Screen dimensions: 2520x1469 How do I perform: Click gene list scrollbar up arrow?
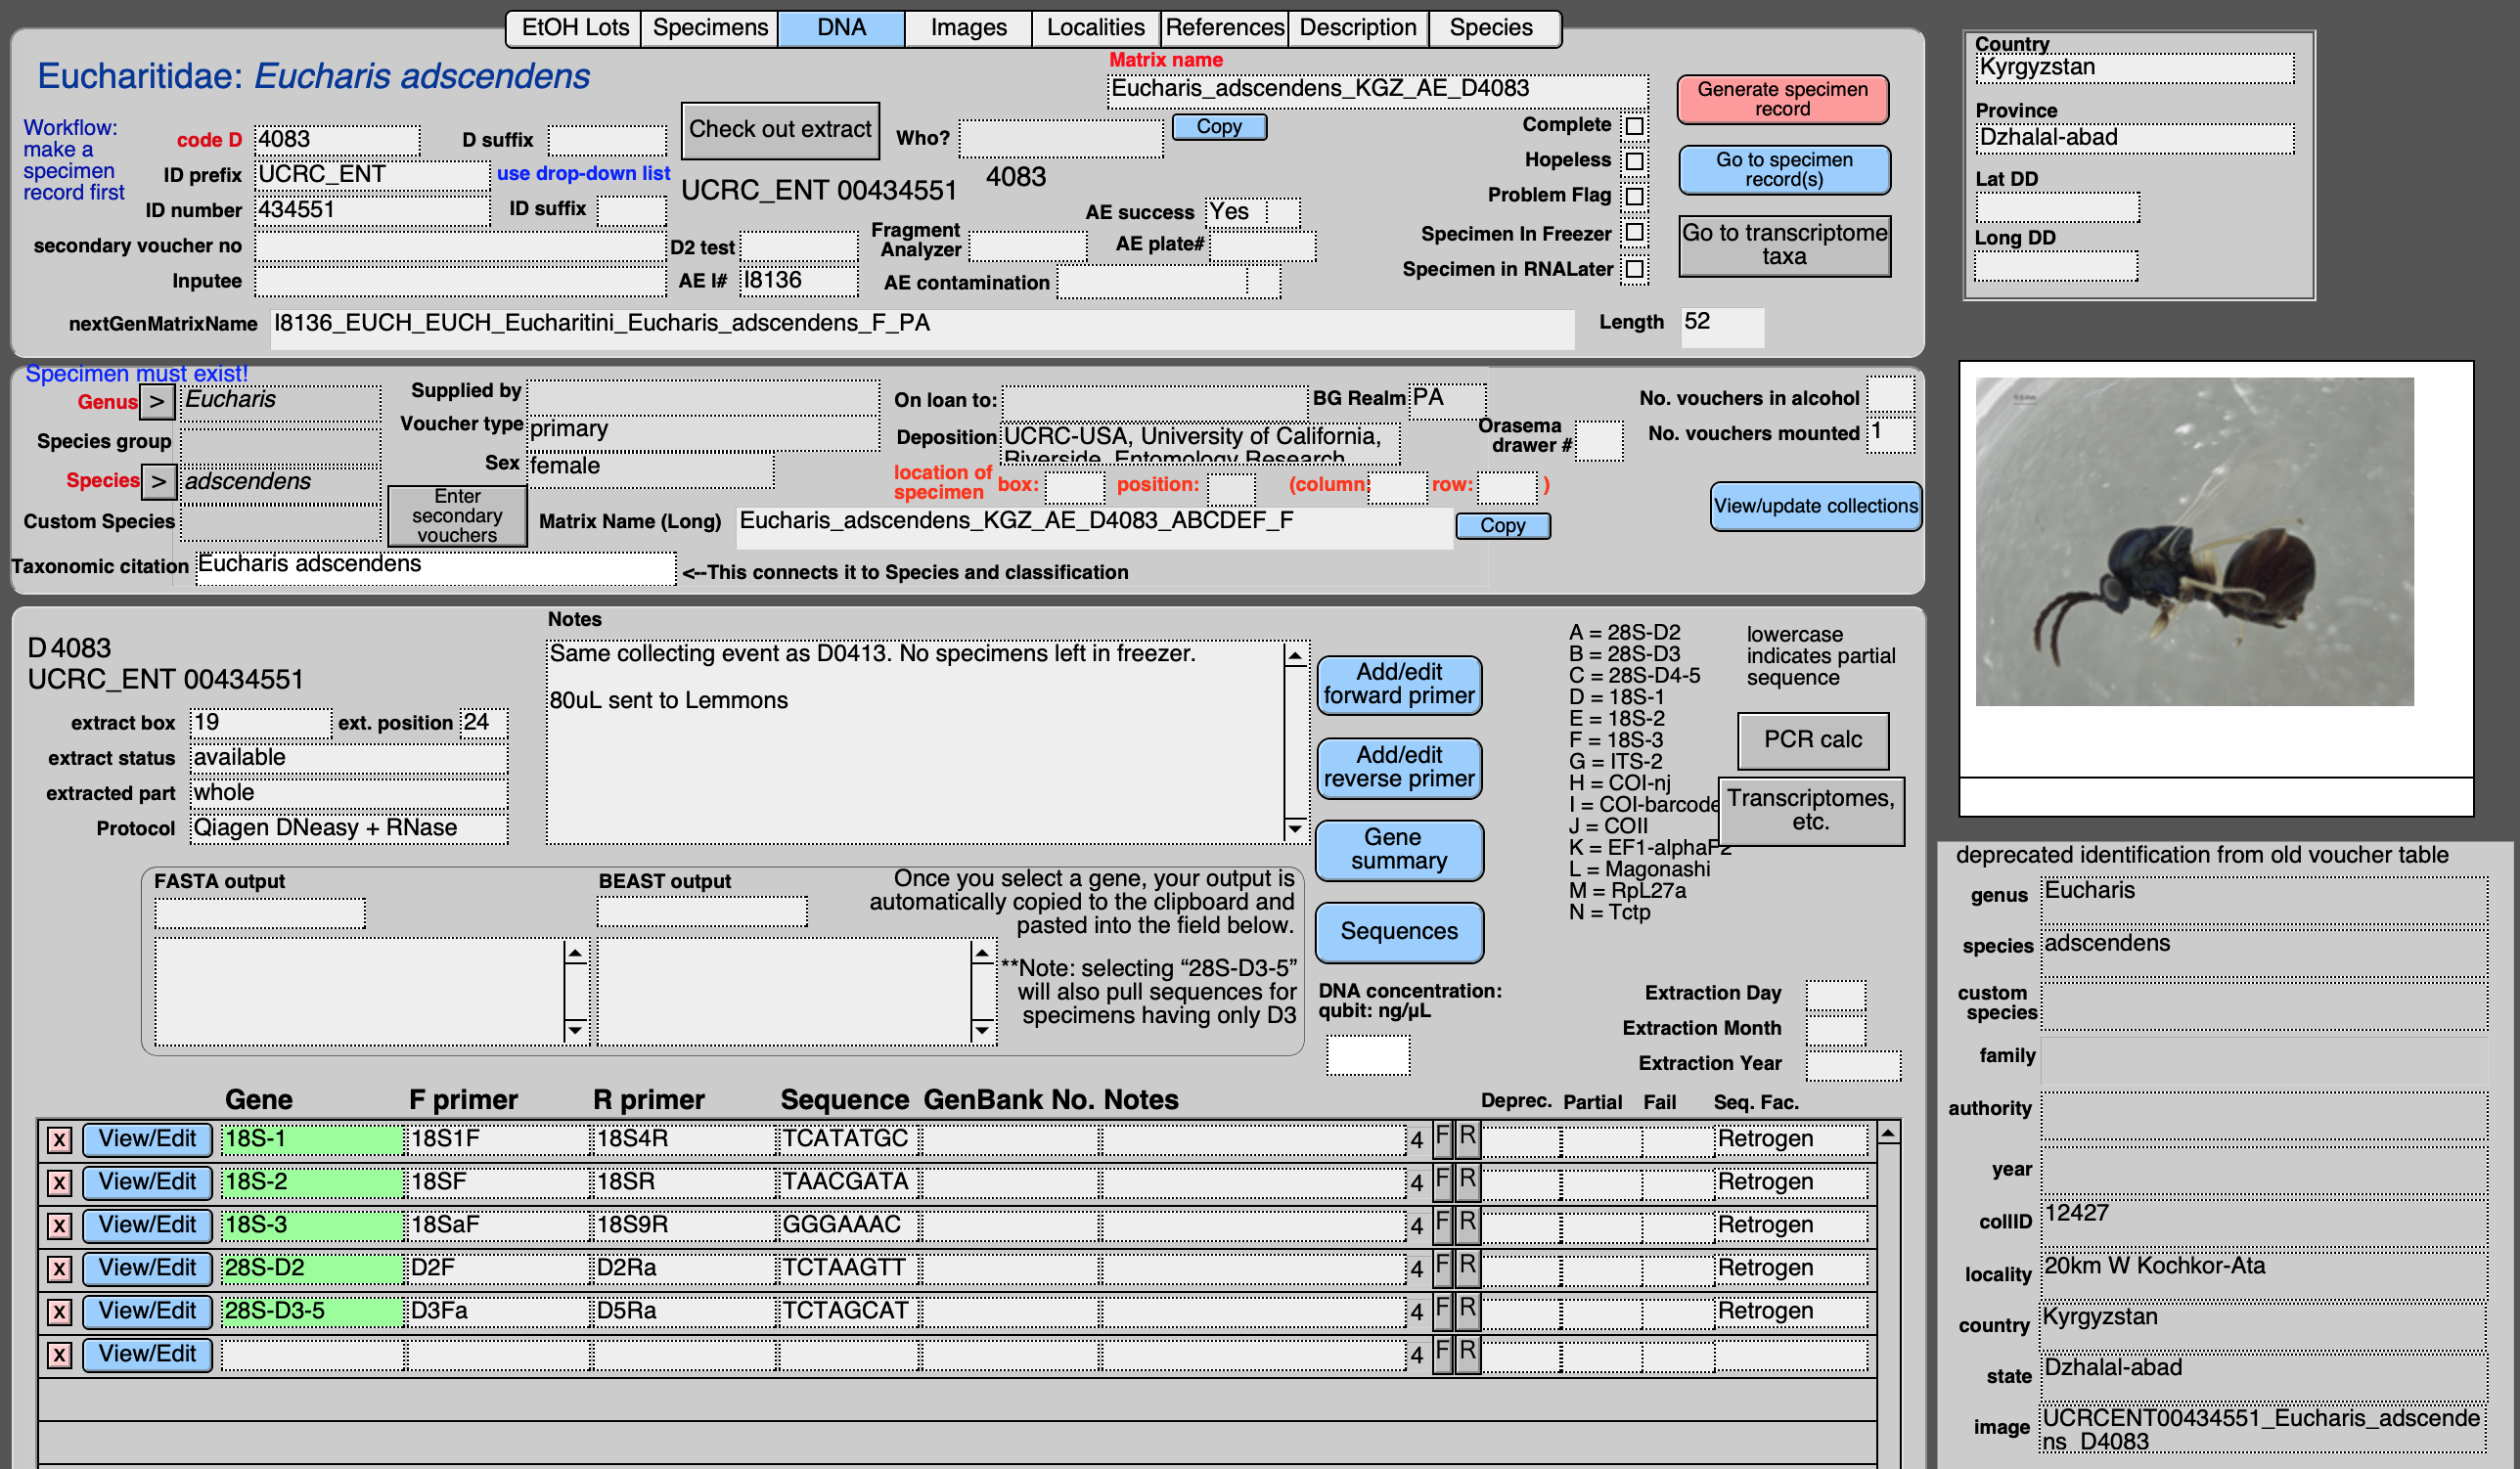click(1887, 1134)
